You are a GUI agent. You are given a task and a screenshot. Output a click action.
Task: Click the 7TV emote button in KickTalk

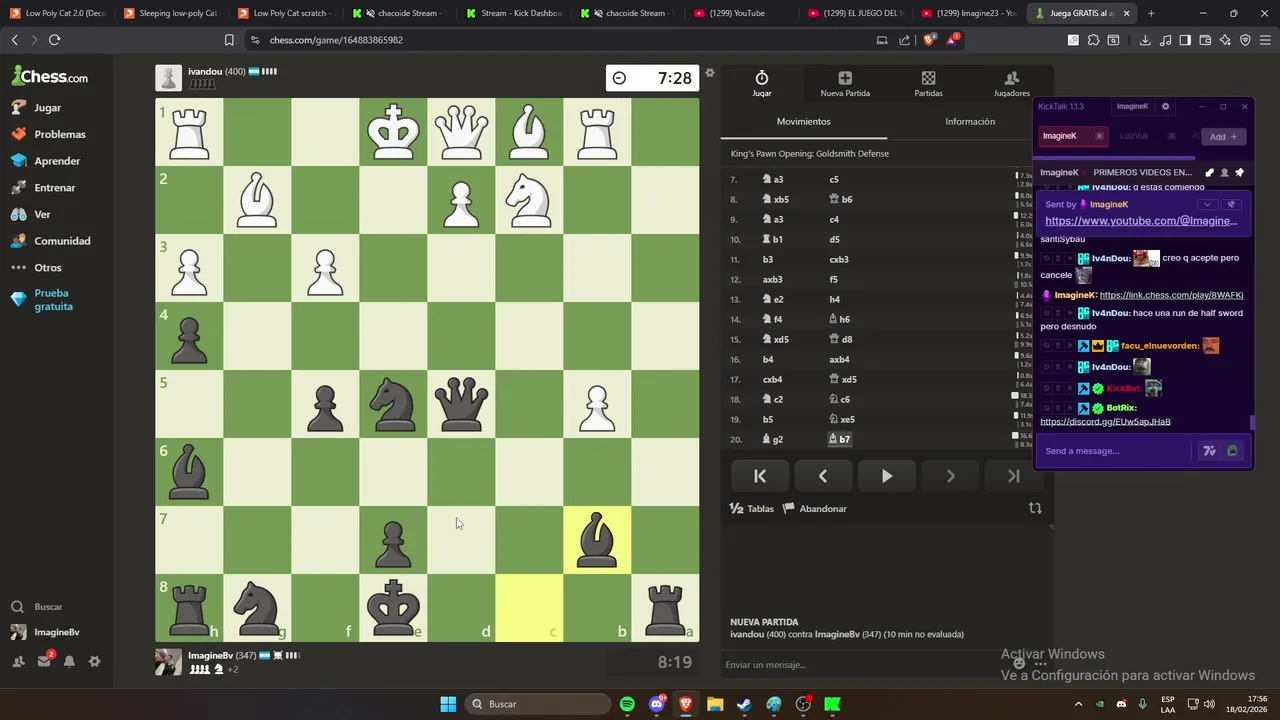tap(1209, 451)
